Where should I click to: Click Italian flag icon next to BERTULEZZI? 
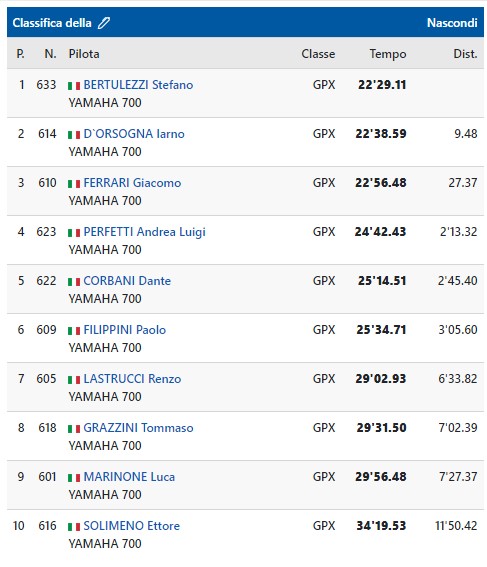(x=74, y=86)
